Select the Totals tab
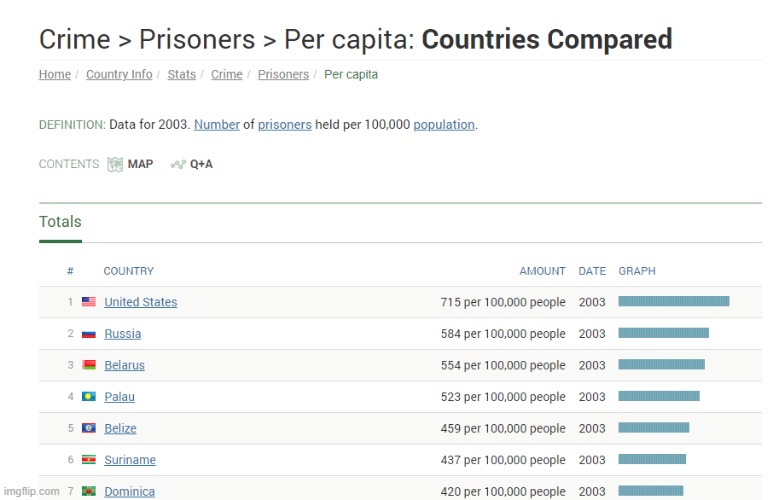The width and height of the screenshot is (773, 500). click(x=60, y=222)
